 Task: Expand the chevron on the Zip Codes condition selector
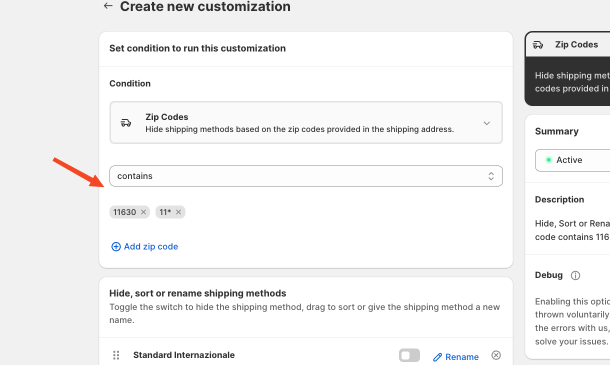click(487, 123)
